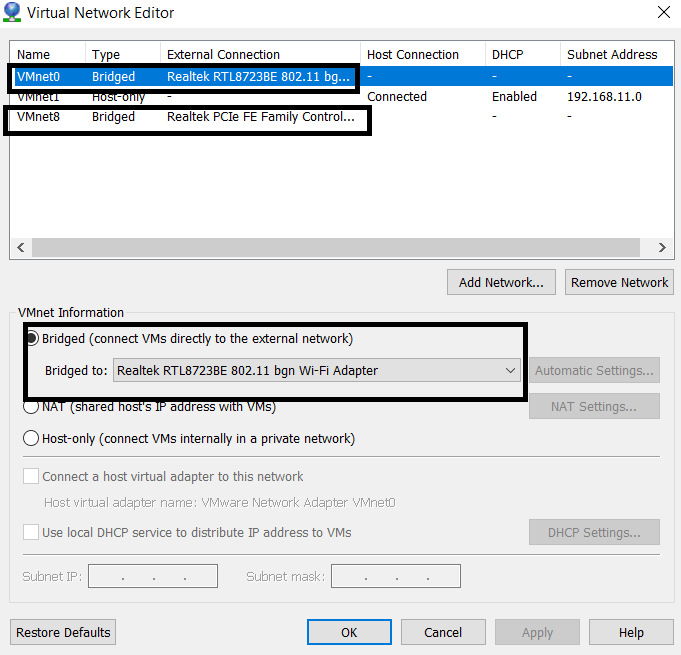Click the Subnet mask input field
Viewport: 681px width, 655px height.
(x=396, y=576)
